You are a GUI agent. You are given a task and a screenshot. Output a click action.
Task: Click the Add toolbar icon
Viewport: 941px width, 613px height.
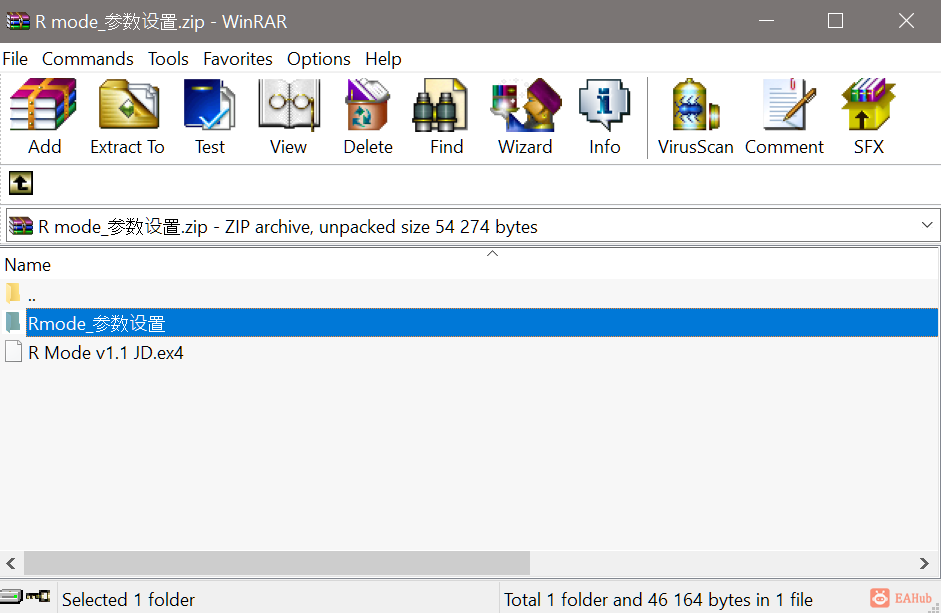44,104
